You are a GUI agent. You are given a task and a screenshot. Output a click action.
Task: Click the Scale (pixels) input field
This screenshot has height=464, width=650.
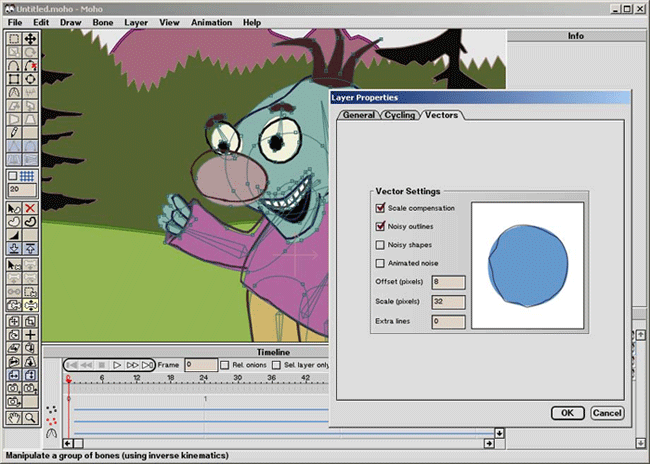448,302
